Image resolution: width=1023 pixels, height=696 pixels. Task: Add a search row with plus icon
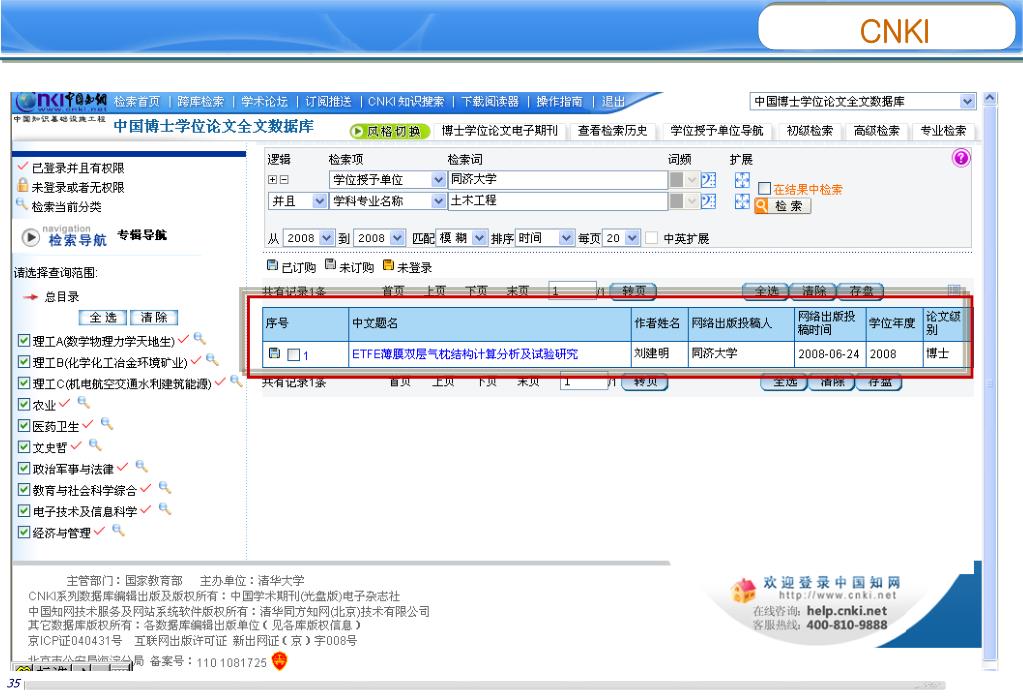point(273,179)
